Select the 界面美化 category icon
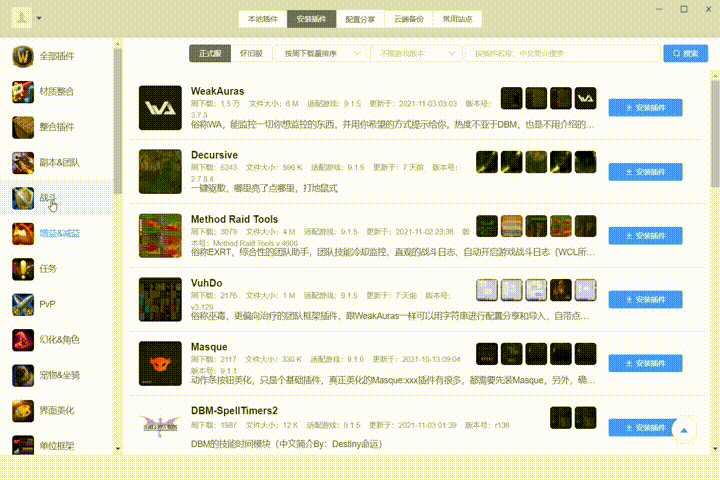Screen dimensions: 720x480 [x=23, y=411]
